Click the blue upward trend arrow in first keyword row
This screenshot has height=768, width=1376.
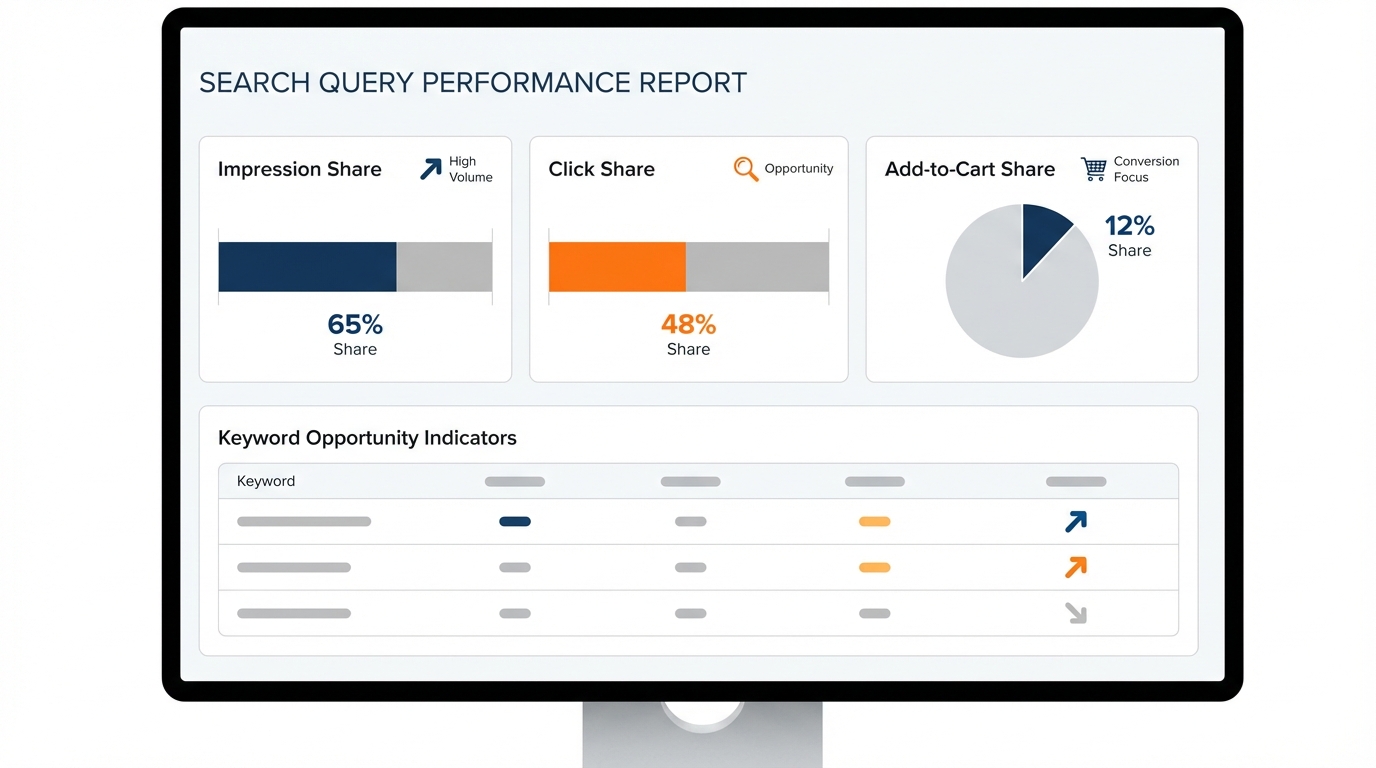[x=1075, y=521]
